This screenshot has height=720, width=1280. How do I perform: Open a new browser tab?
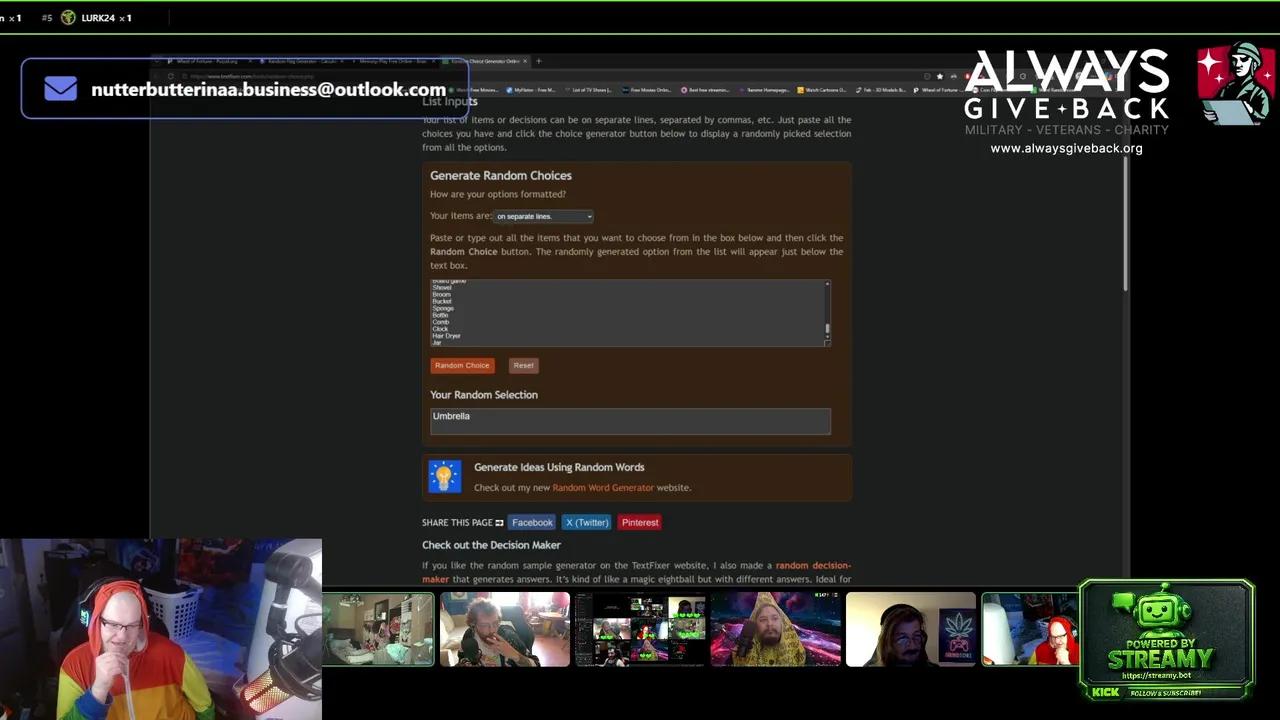pos(538,61)
